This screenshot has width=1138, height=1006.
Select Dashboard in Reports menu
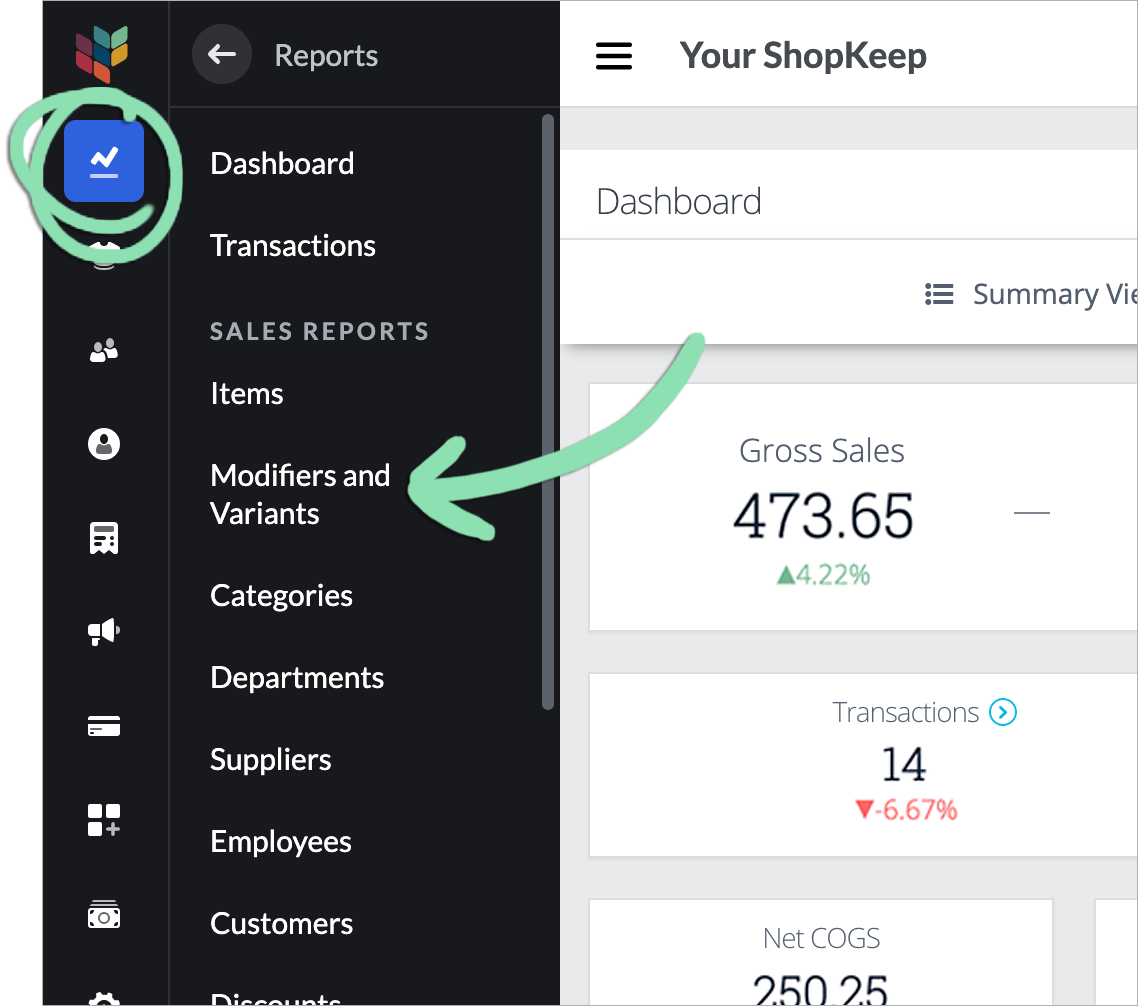282,163
